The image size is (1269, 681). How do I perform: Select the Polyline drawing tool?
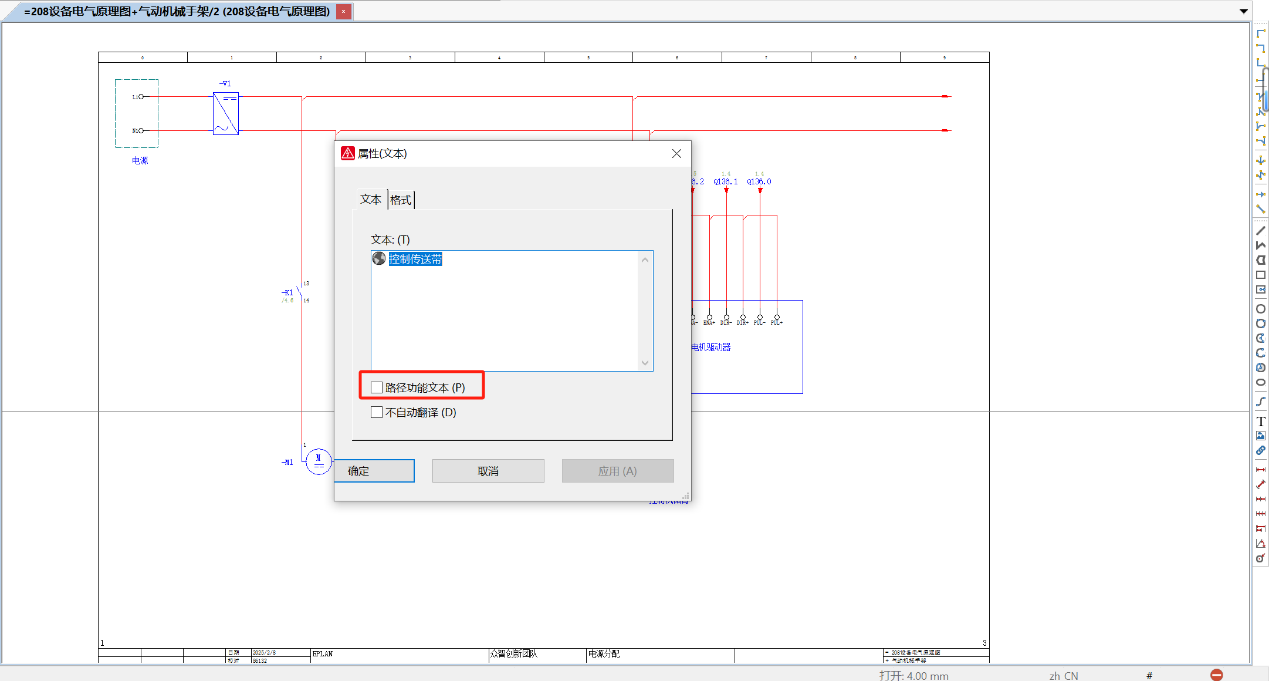(x=1260, y=245)
